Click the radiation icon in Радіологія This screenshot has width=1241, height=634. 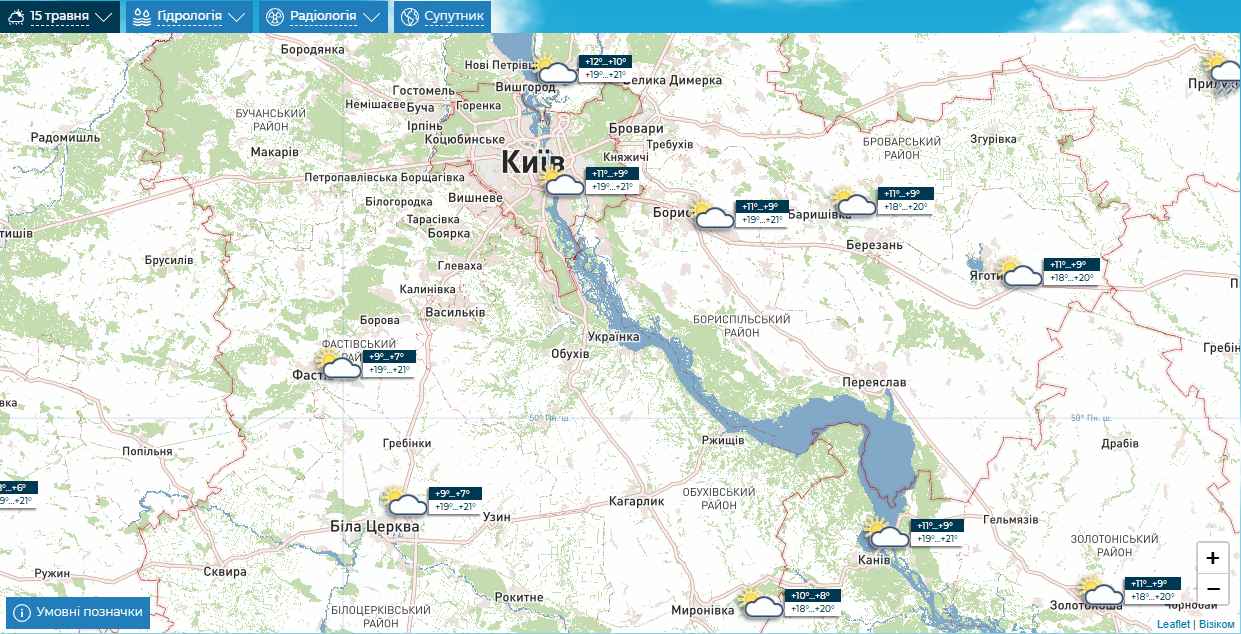275,16
